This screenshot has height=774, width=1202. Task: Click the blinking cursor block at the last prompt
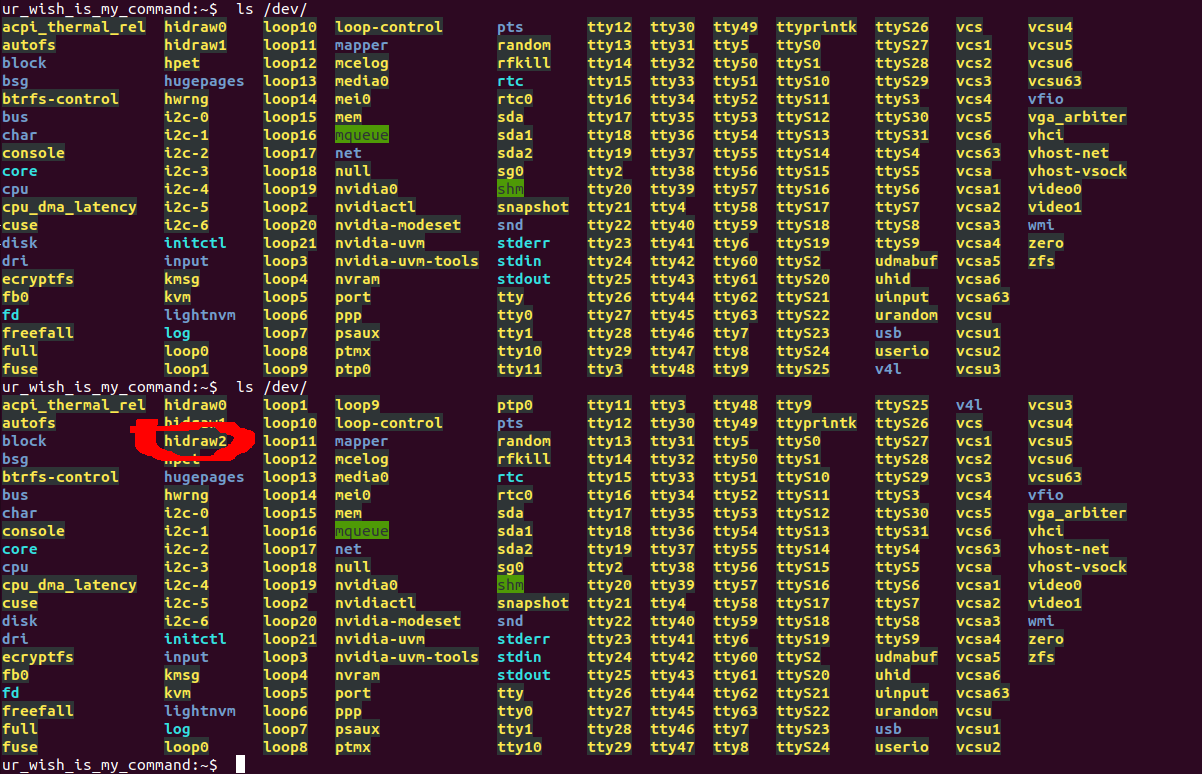pos(240,765)
